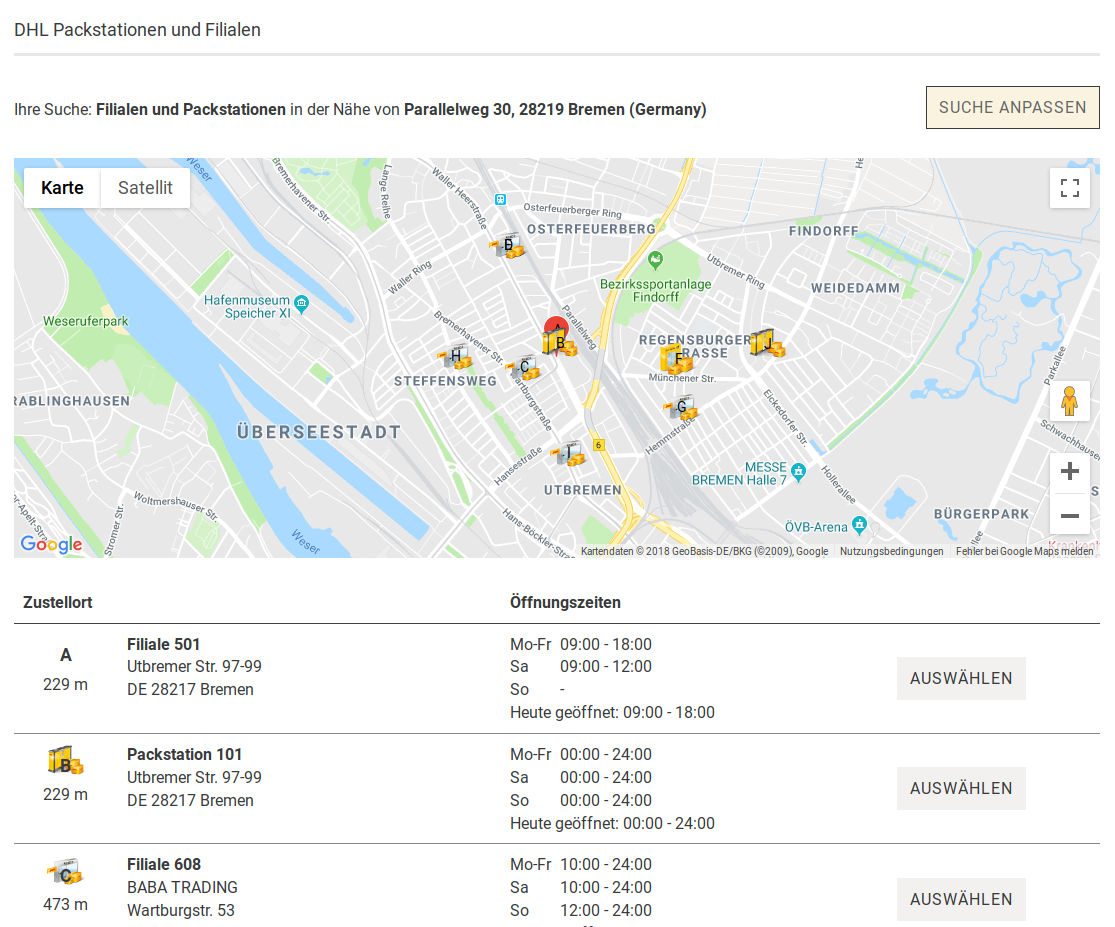
Task: Click map marker D near Waller Heerstraße
Action: pos(509,246)
